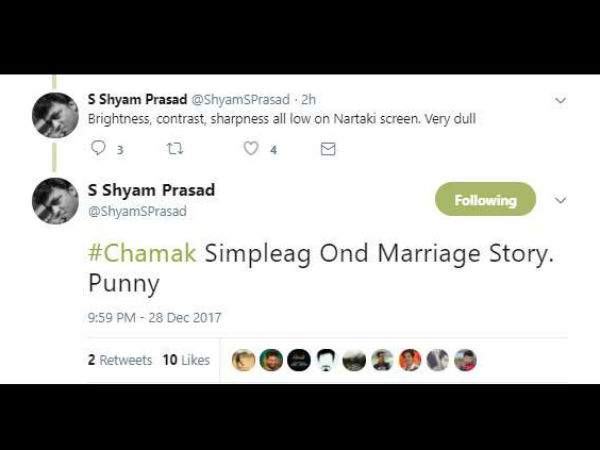Click the first liker's avatar
600x450 pixels.
point(243,360)
